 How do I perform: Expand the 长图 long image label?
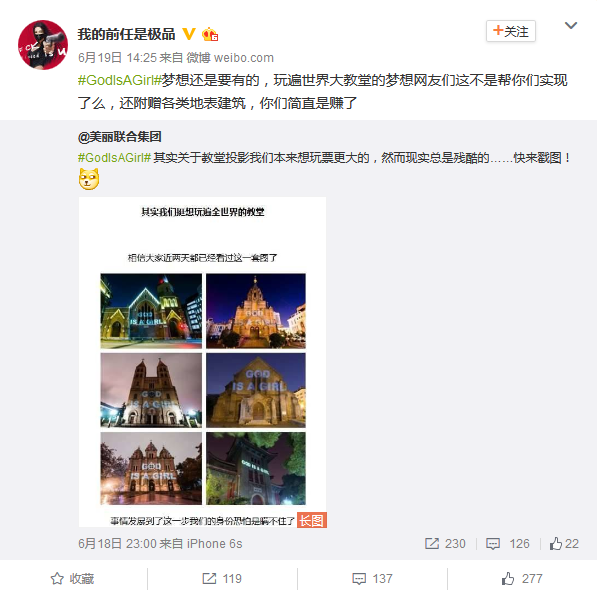point(311,520)
